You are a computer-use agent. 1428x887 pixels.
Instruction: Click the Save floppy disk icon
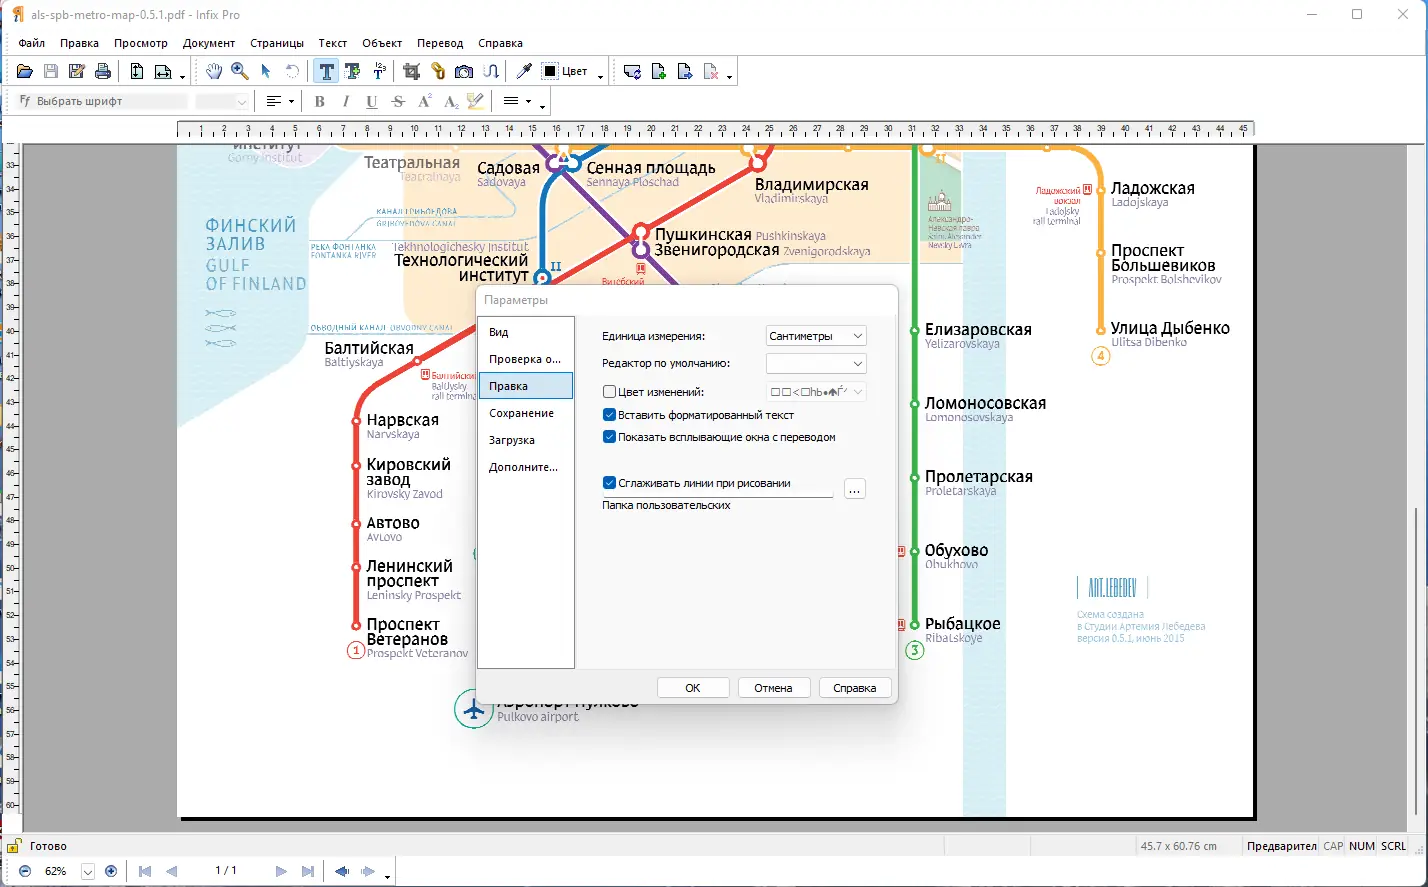tap(51, 71)
